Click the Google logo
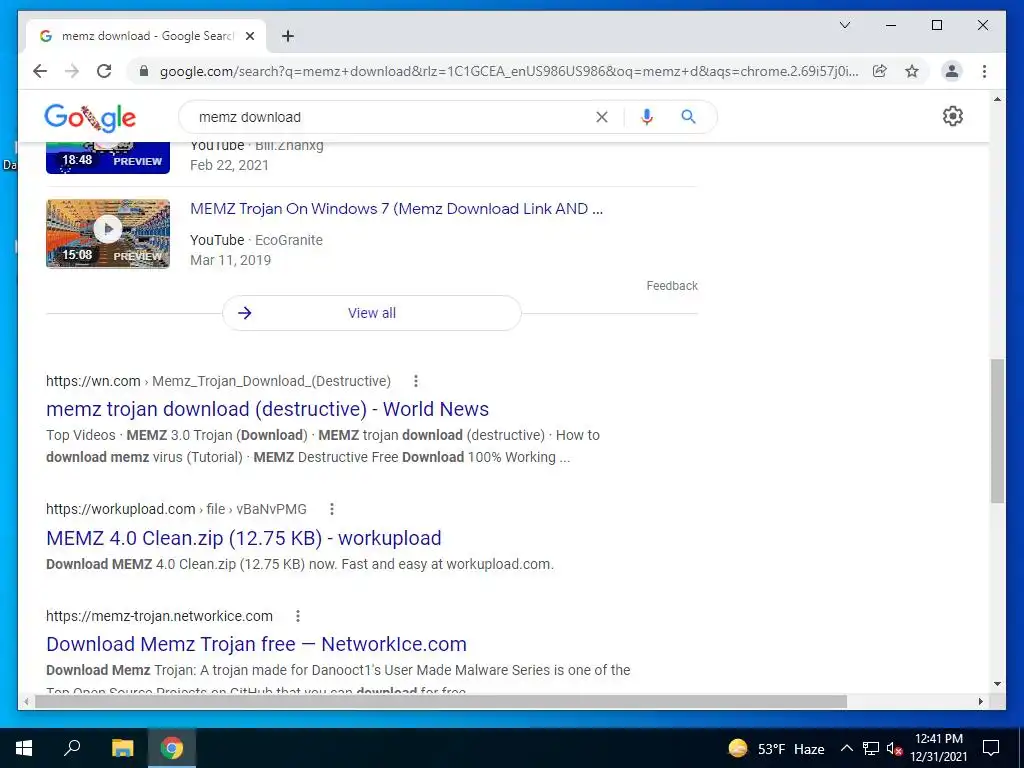 click(90, 118)
